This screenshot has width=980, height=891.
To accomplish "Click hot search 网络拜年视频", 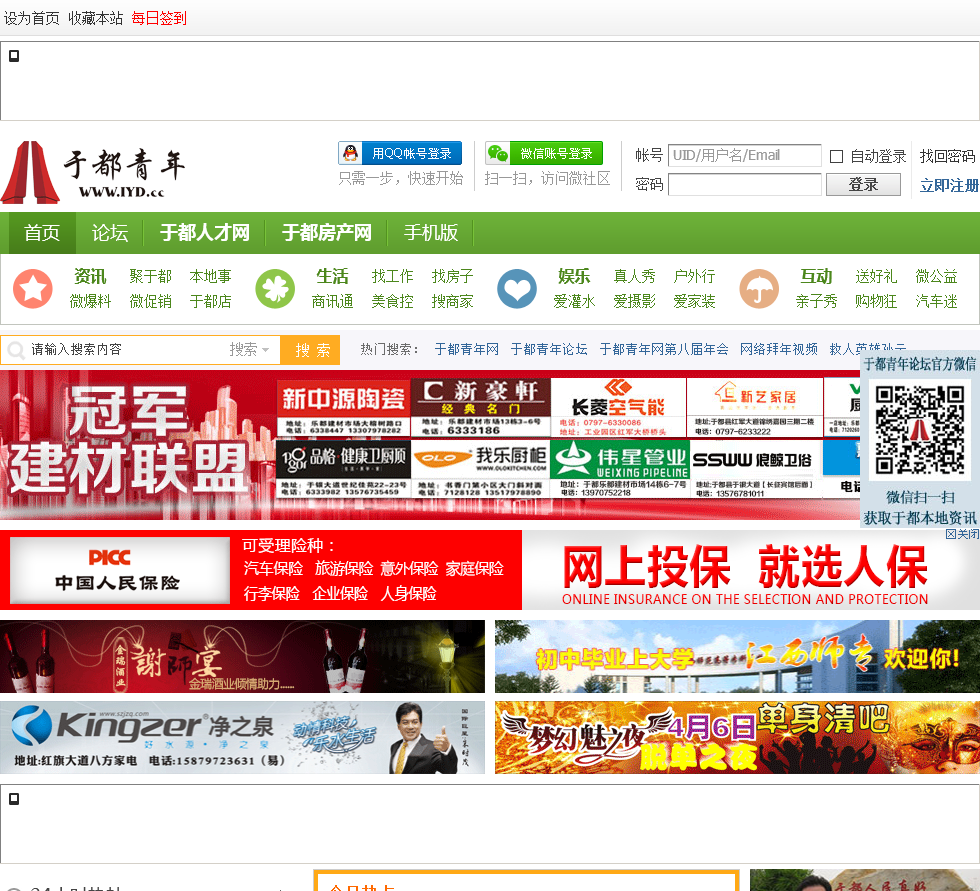I will (779, 349).
